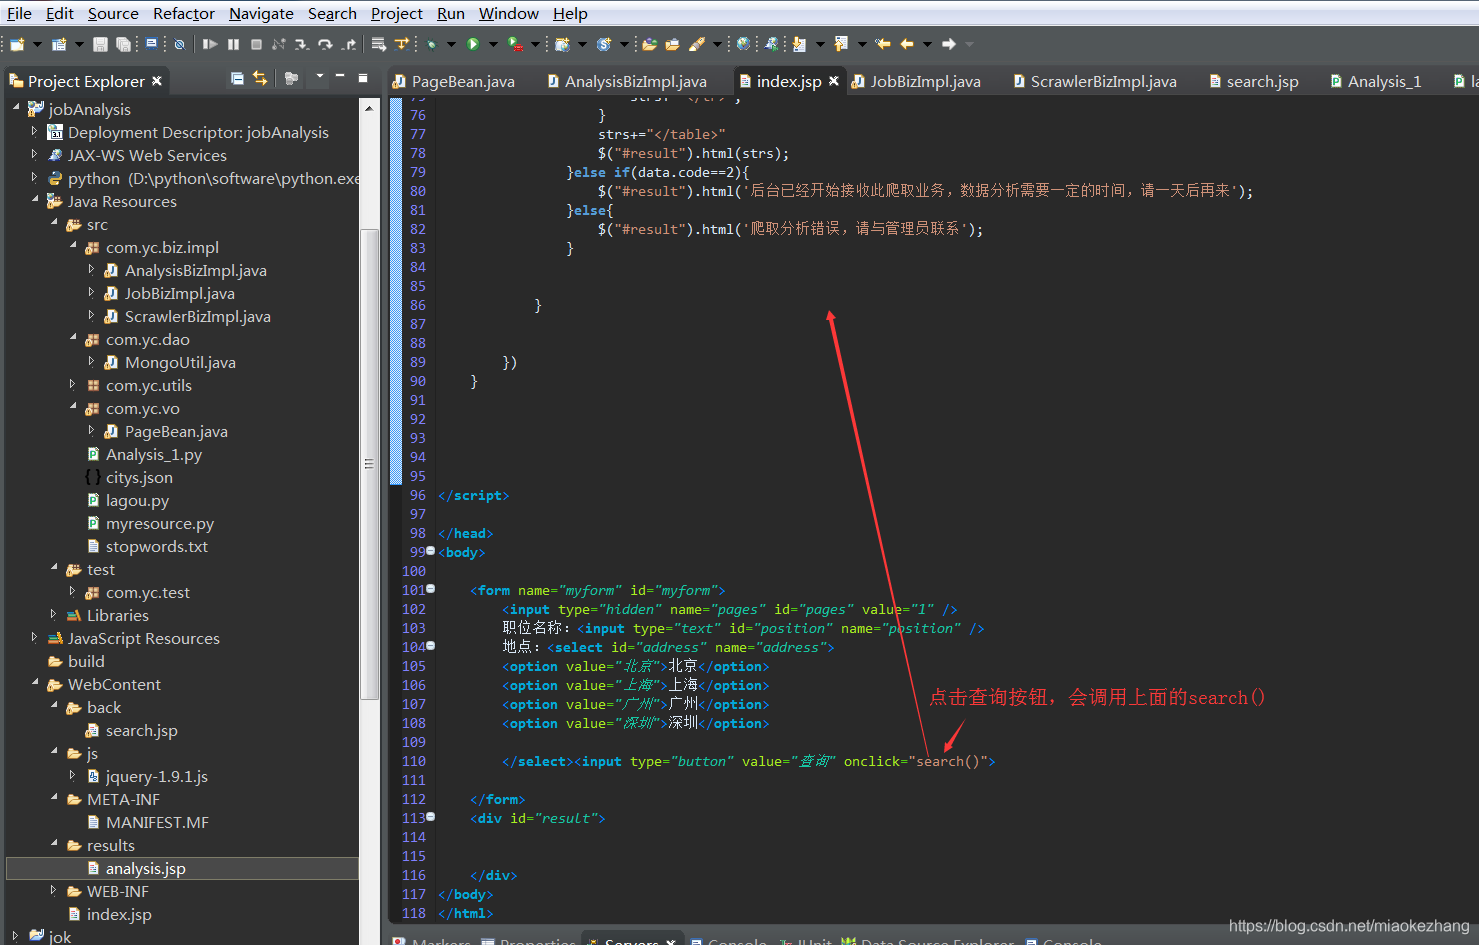
Task: Click the Save All toolbar icon
Action: click(123, 44)
